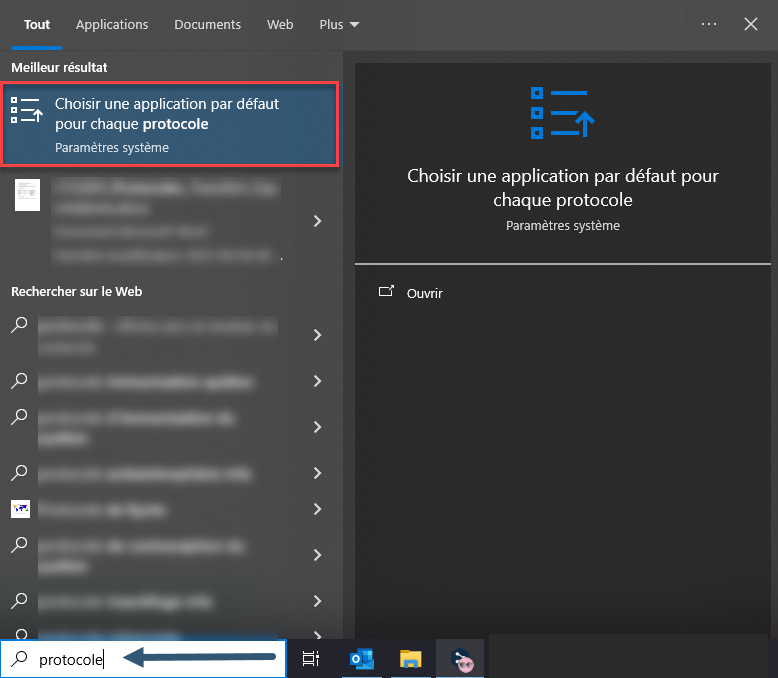
Task: Open best result 'Choisir une application par défaut'
Action: tap(170, 124)
